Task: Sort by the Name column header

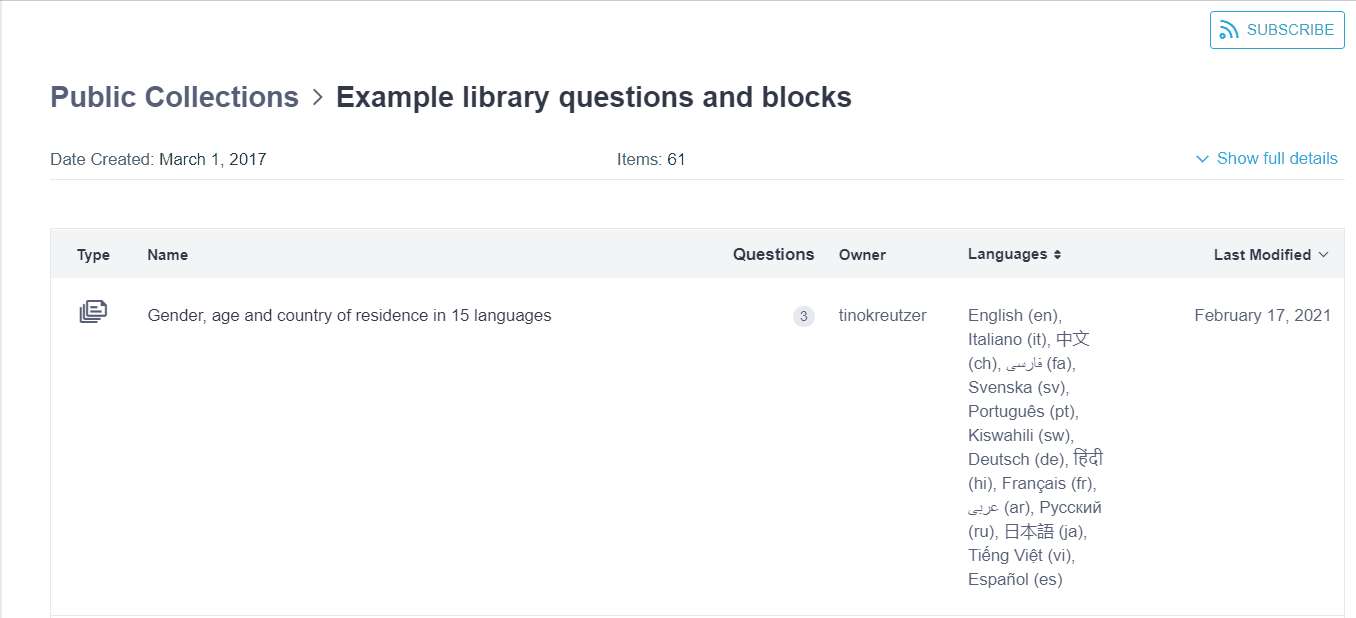Action: pos(167,255)
